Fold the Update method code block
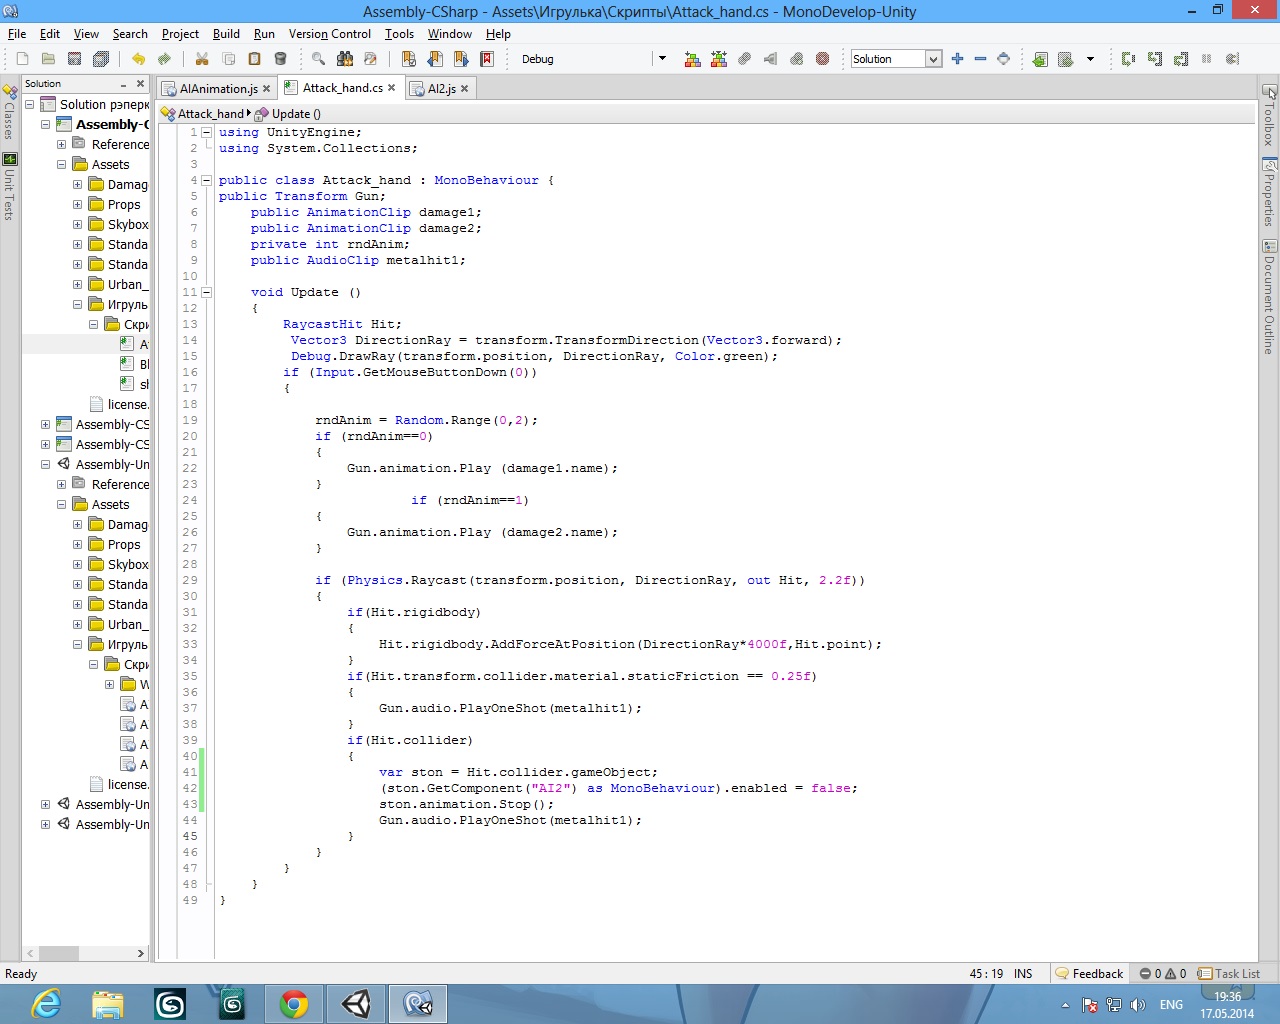This screenshot has height=1024, width=1280. [x=206, y=293]
